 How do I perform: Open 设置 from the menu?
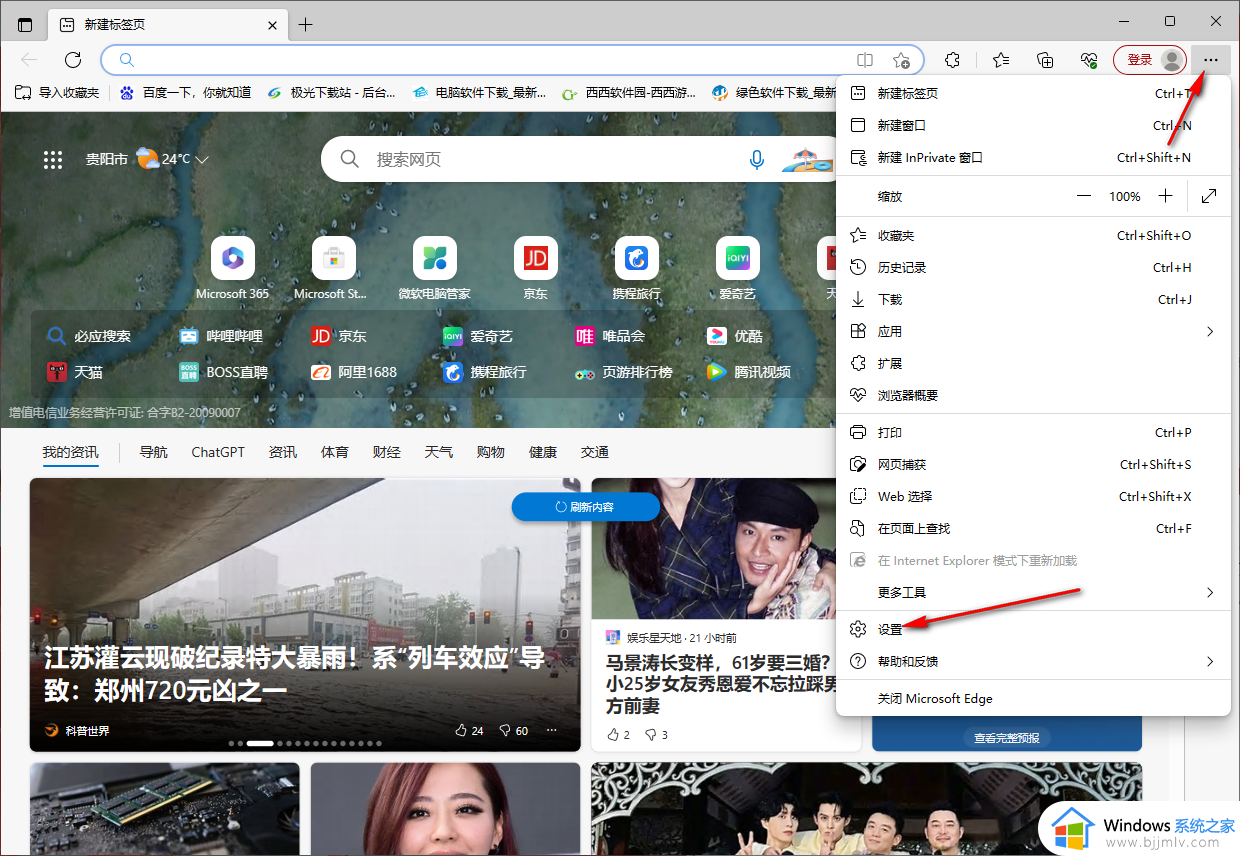coord(1033,629)
